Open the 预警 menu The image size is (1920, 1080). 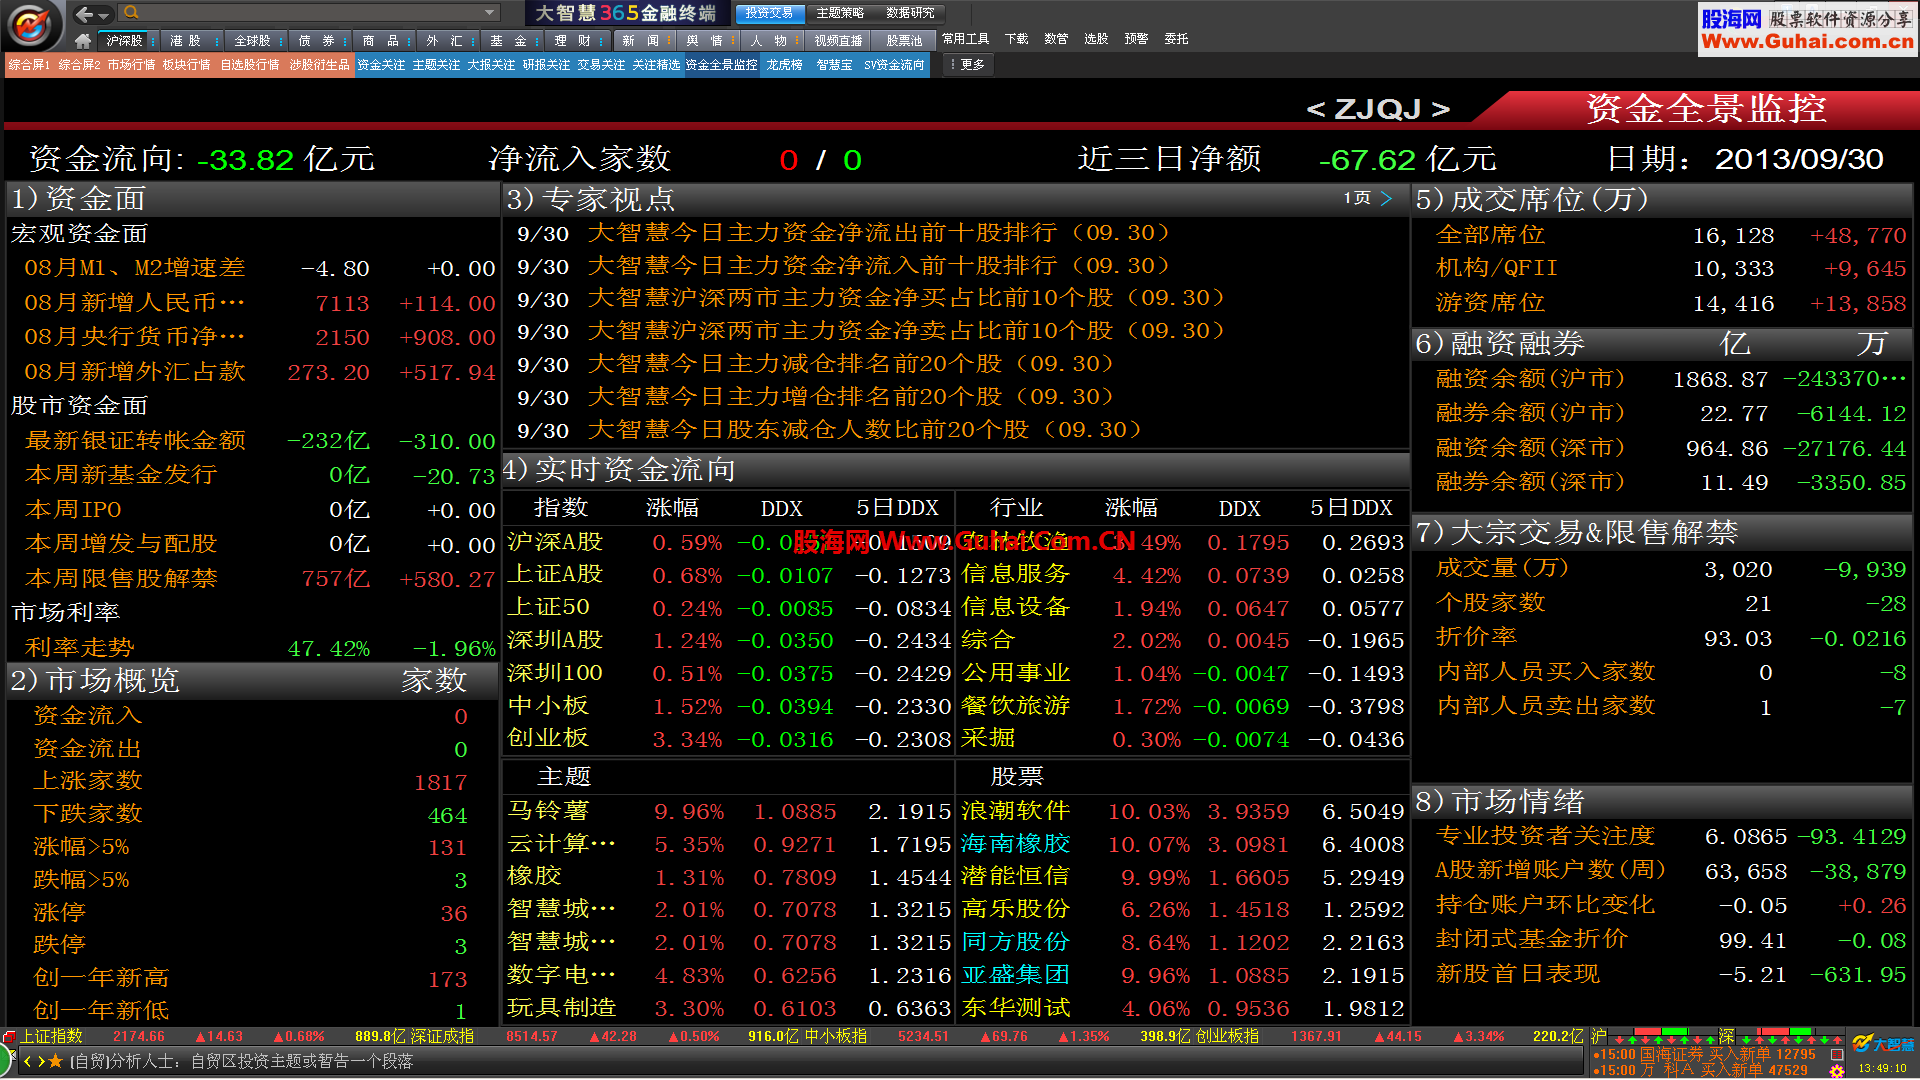point(1136,39)
